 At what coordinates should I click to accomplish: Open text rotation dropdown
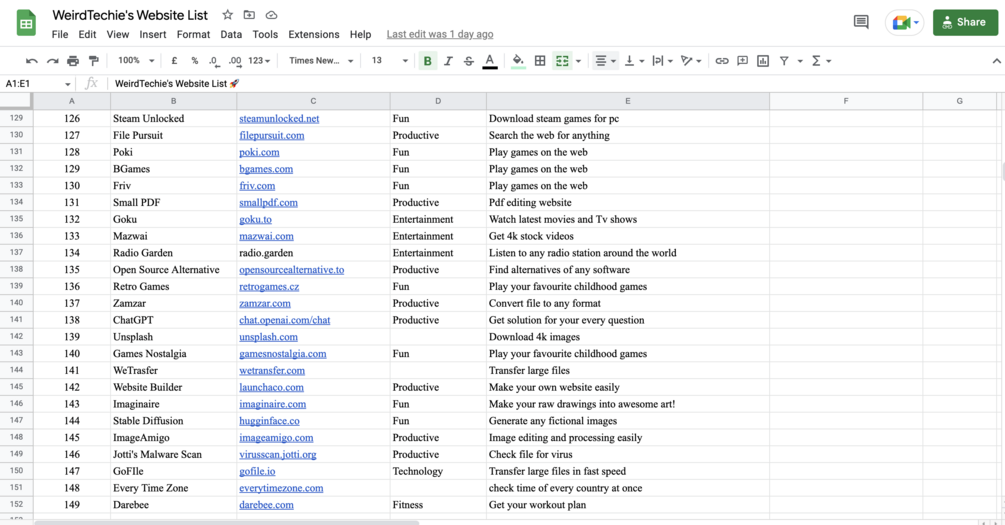tap(691, 61)
